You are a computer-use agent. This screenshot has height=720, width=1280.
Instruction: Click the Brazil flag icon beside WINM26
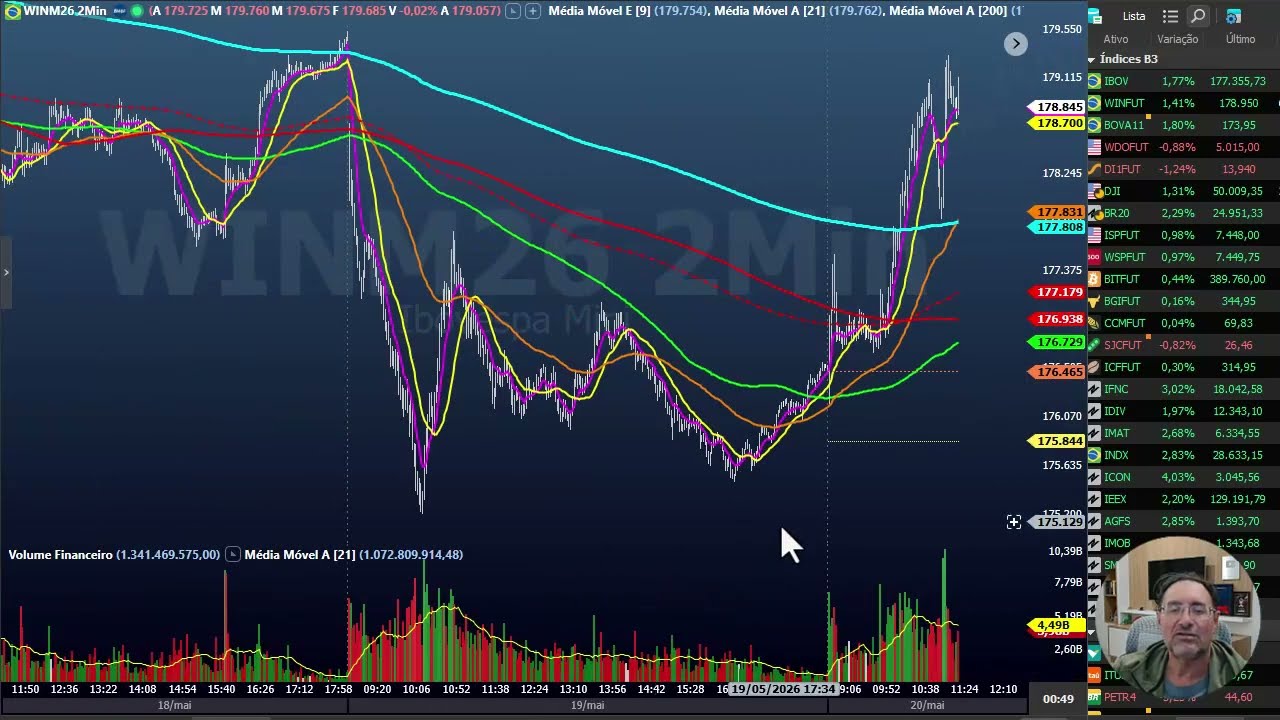12,11
